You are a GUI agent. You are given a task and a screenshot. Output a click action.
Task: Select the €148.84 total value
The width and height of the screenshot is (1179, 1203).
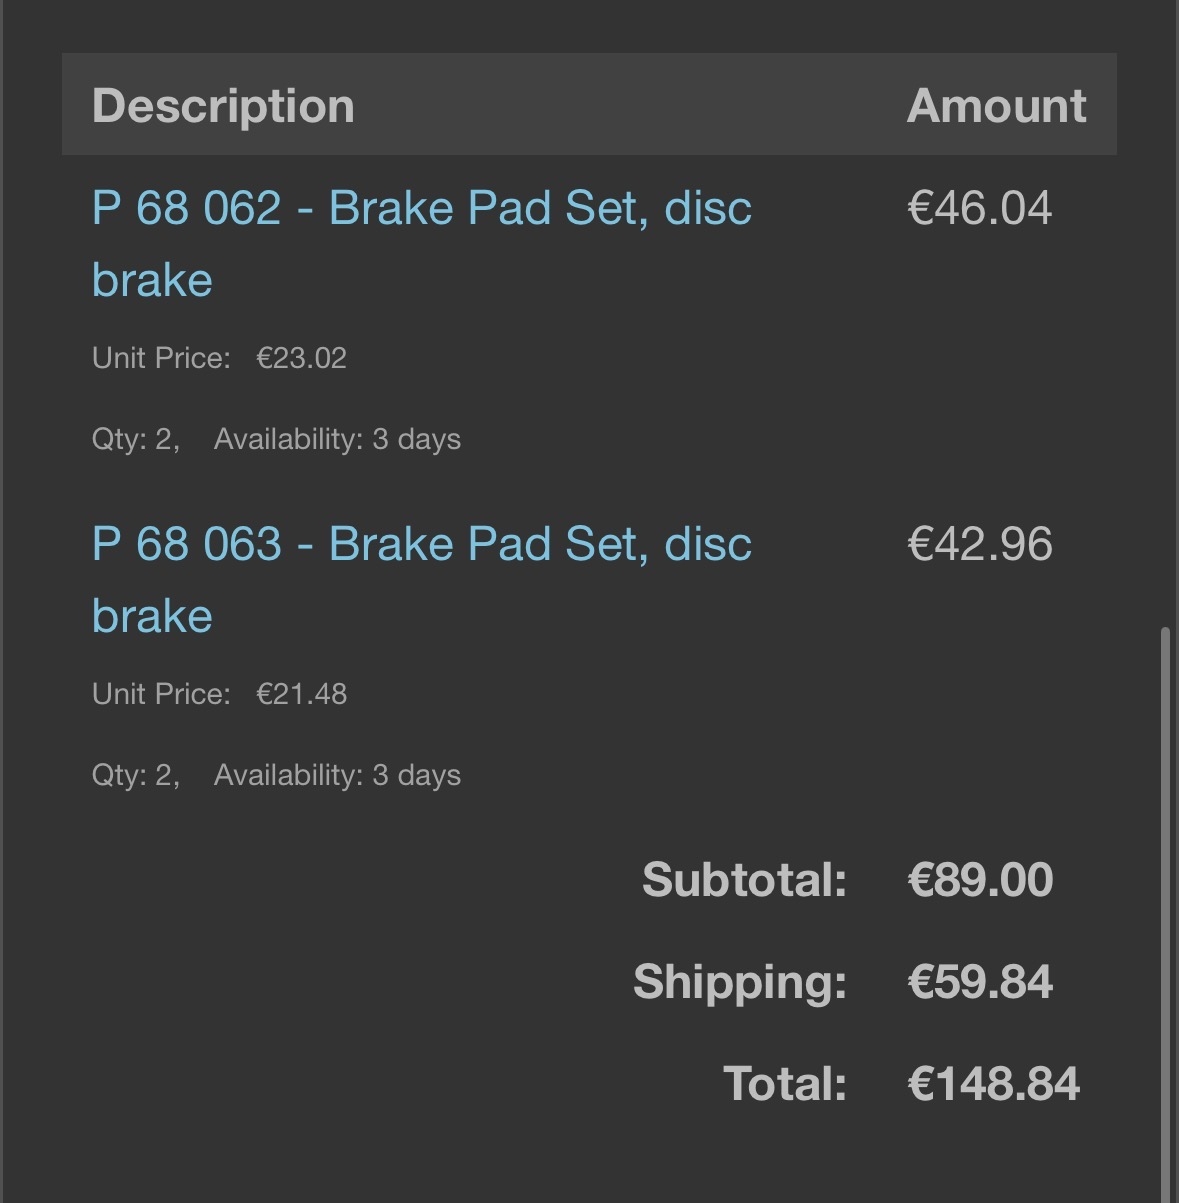point(993,1084)
